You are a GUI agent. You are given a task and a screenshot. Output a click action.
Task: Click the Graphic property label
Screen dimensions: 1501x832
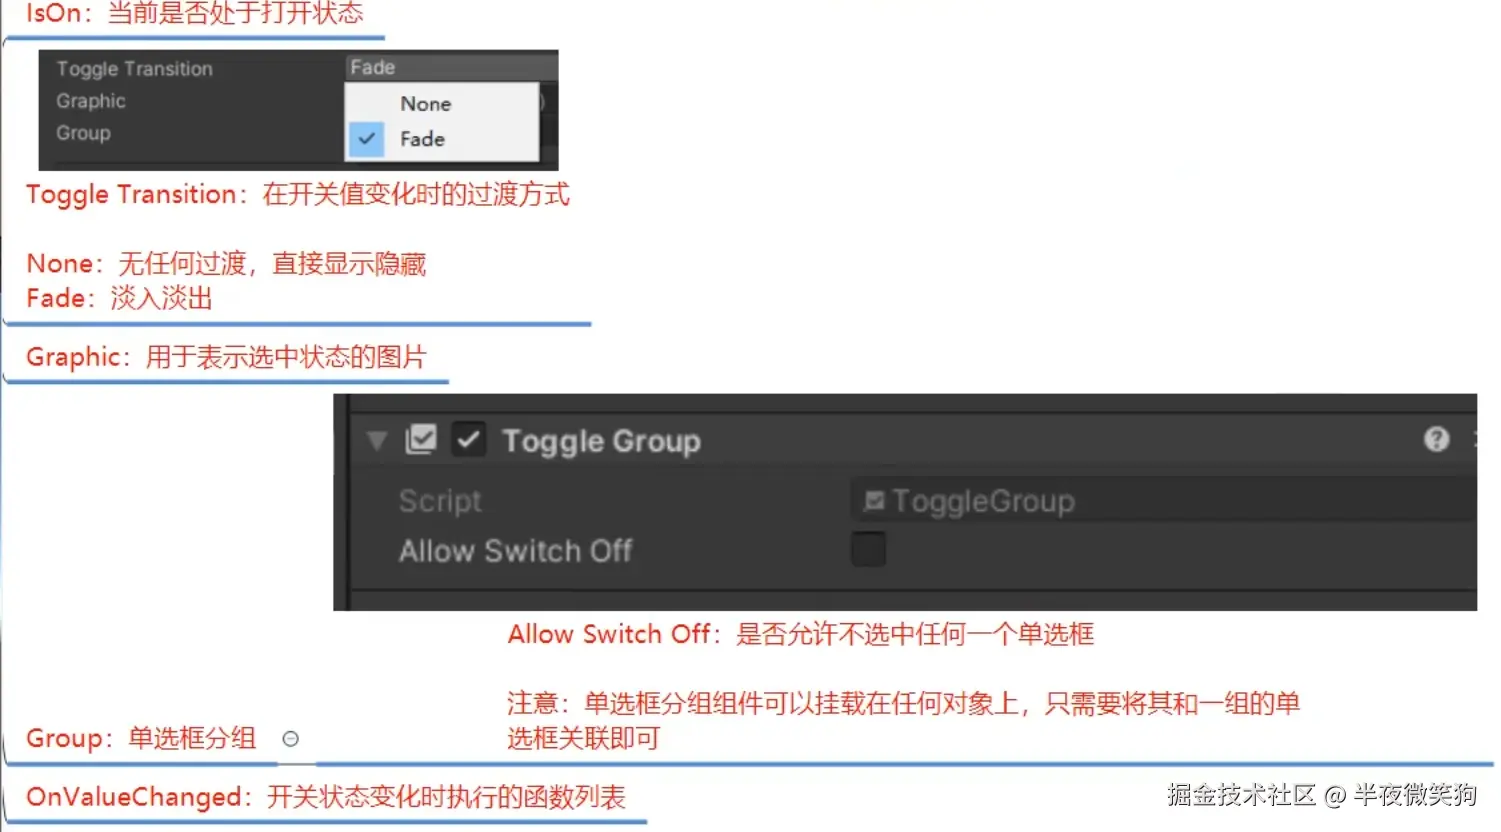click(x=91, y=101)
